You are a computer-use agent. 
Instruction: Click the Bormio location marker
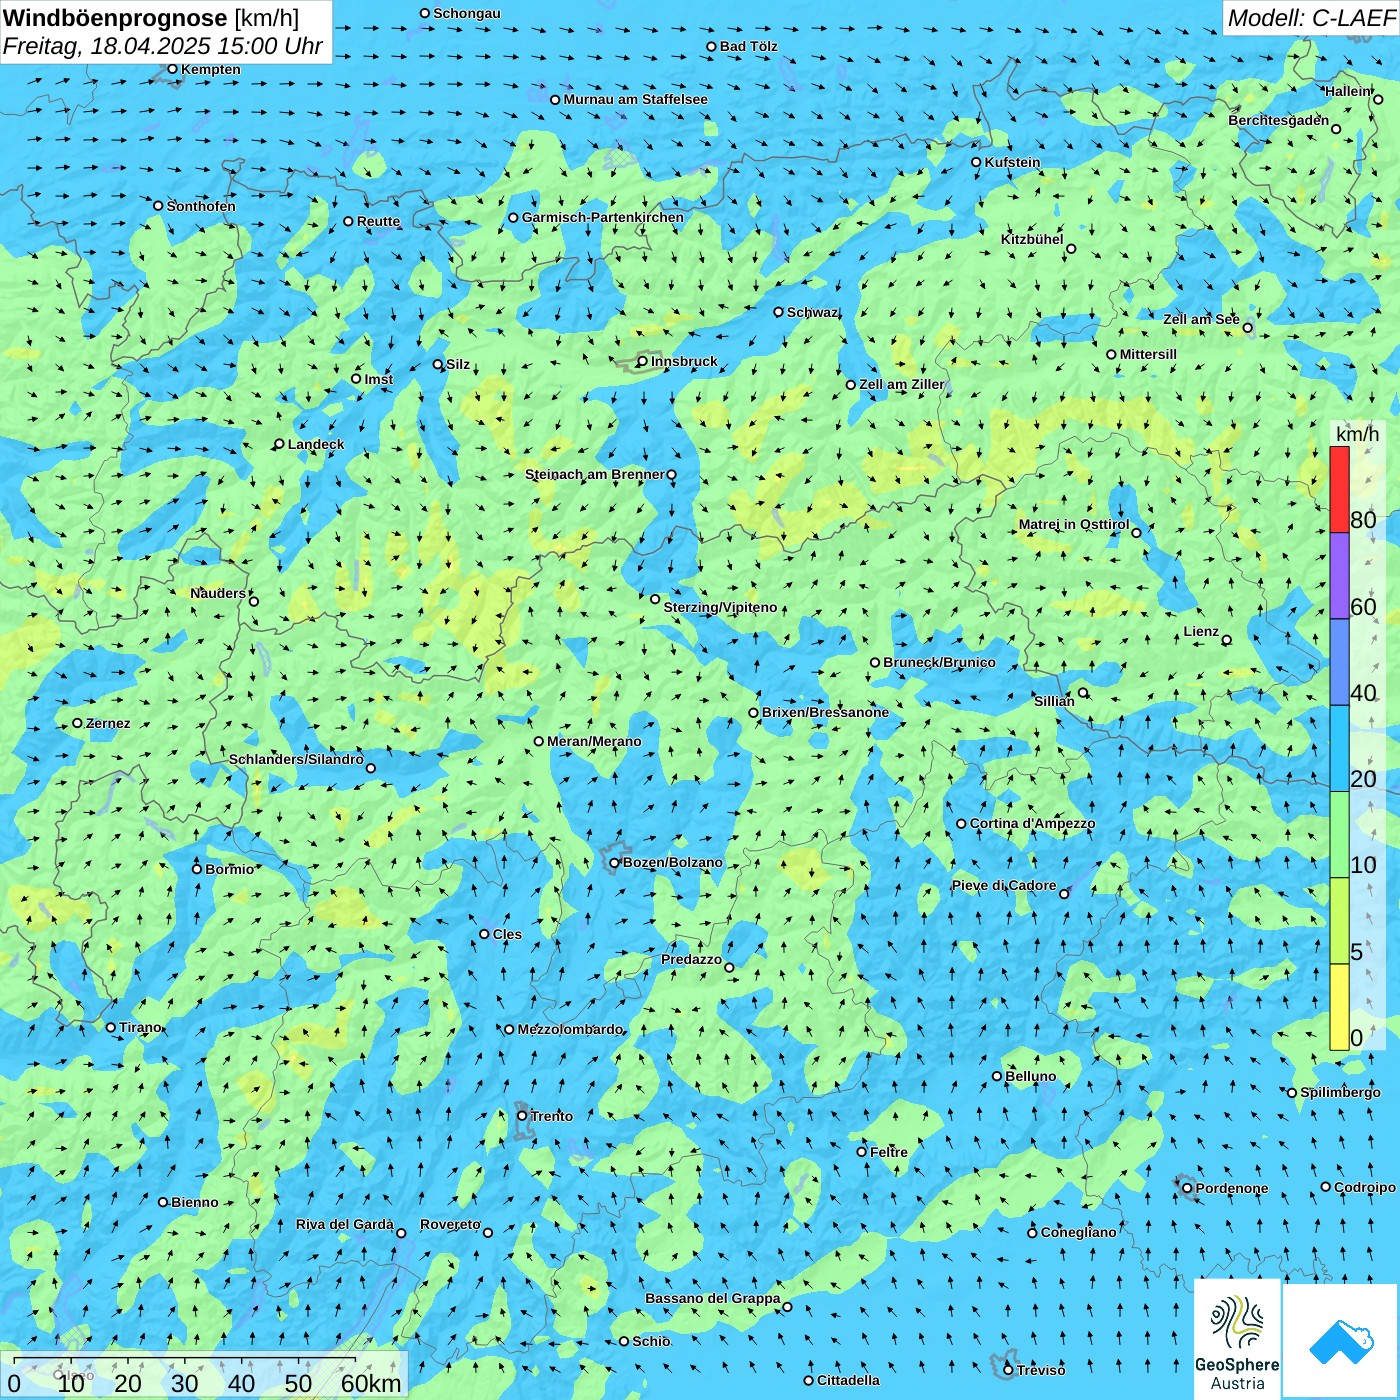pyautogui.click(x=197, y=869)
